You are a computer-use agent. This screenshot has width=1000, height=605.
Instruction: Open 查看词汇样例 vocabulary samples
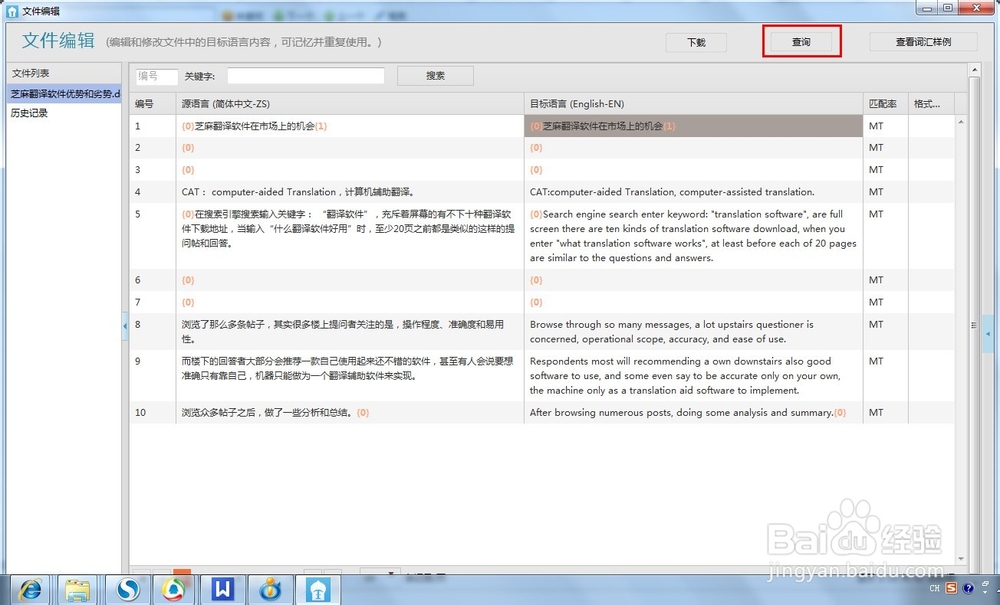point(923,42)
